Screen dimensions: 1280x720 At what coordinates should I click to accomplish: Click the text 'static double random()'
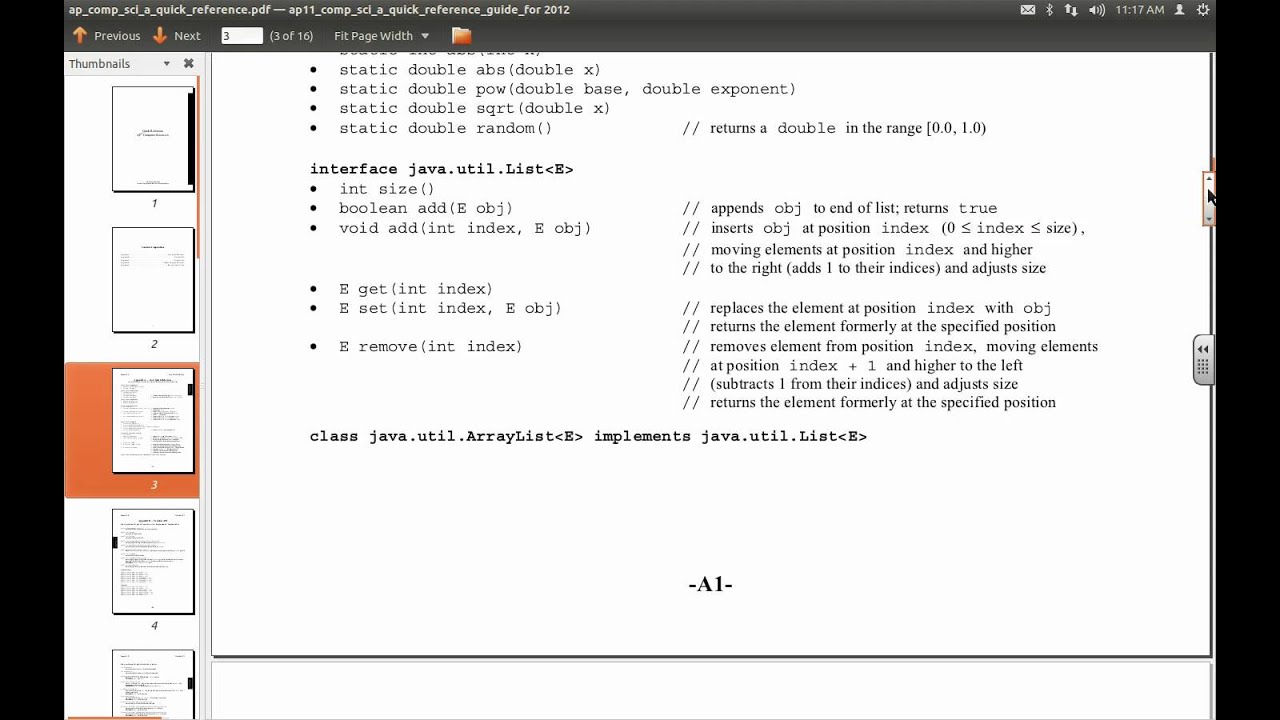pos(445,128)
